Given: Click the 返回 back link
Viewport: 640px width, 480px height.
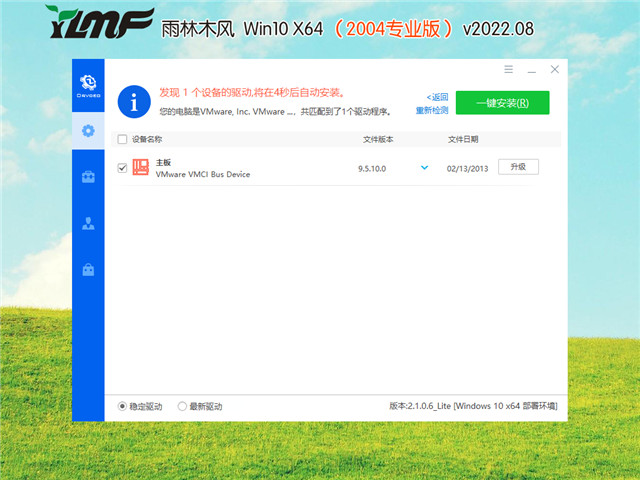Looking at the screenshot, I should [437, 97].
